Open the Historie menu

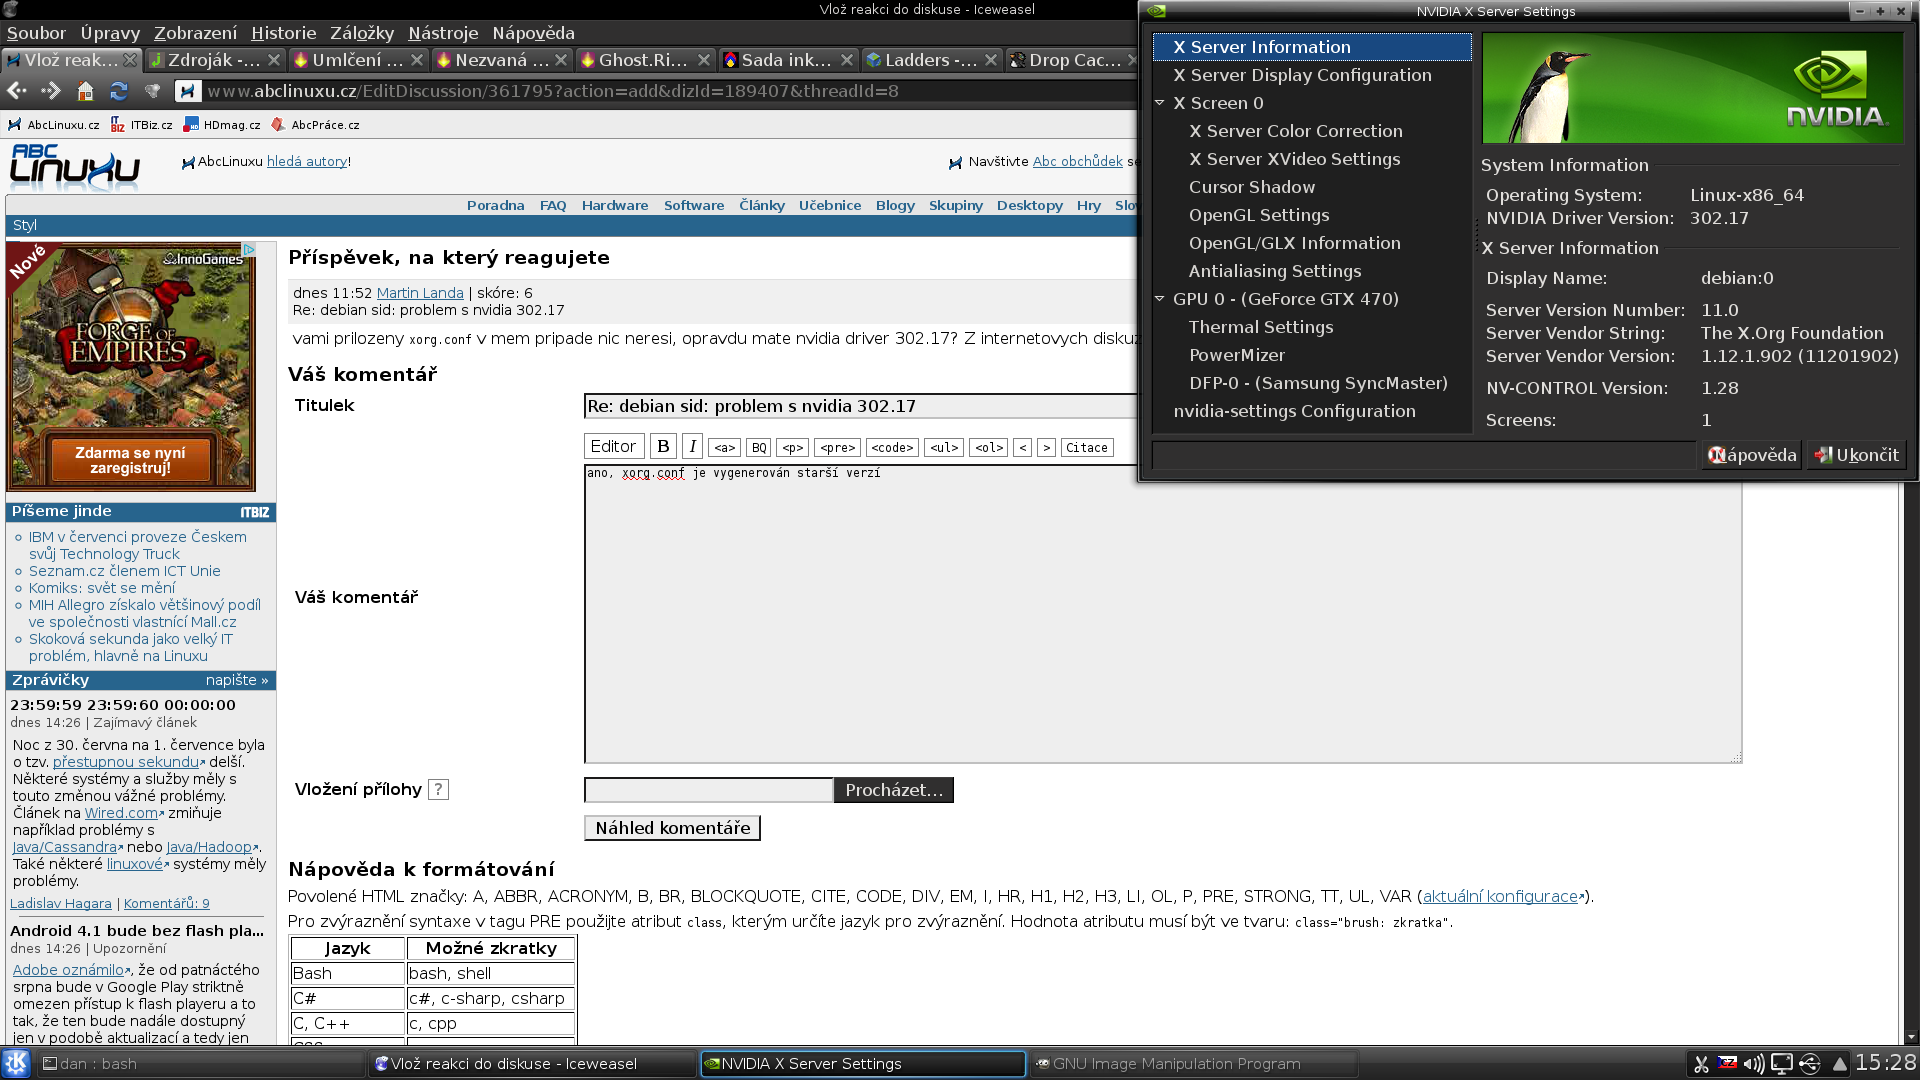[283, 33]
